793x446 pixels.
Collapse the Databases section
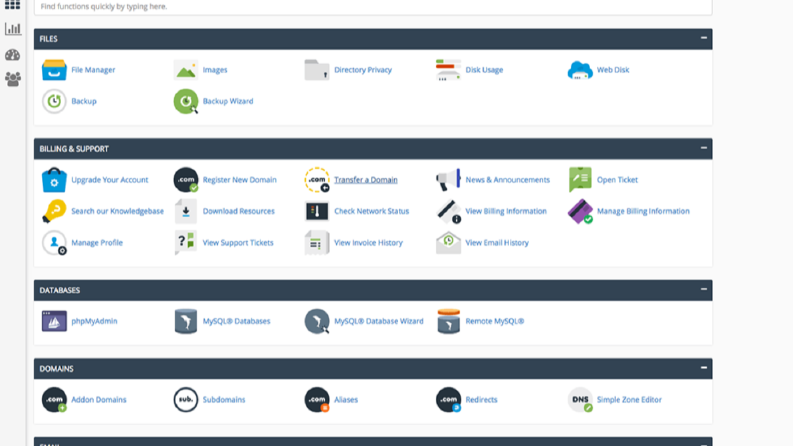(703, 289)
